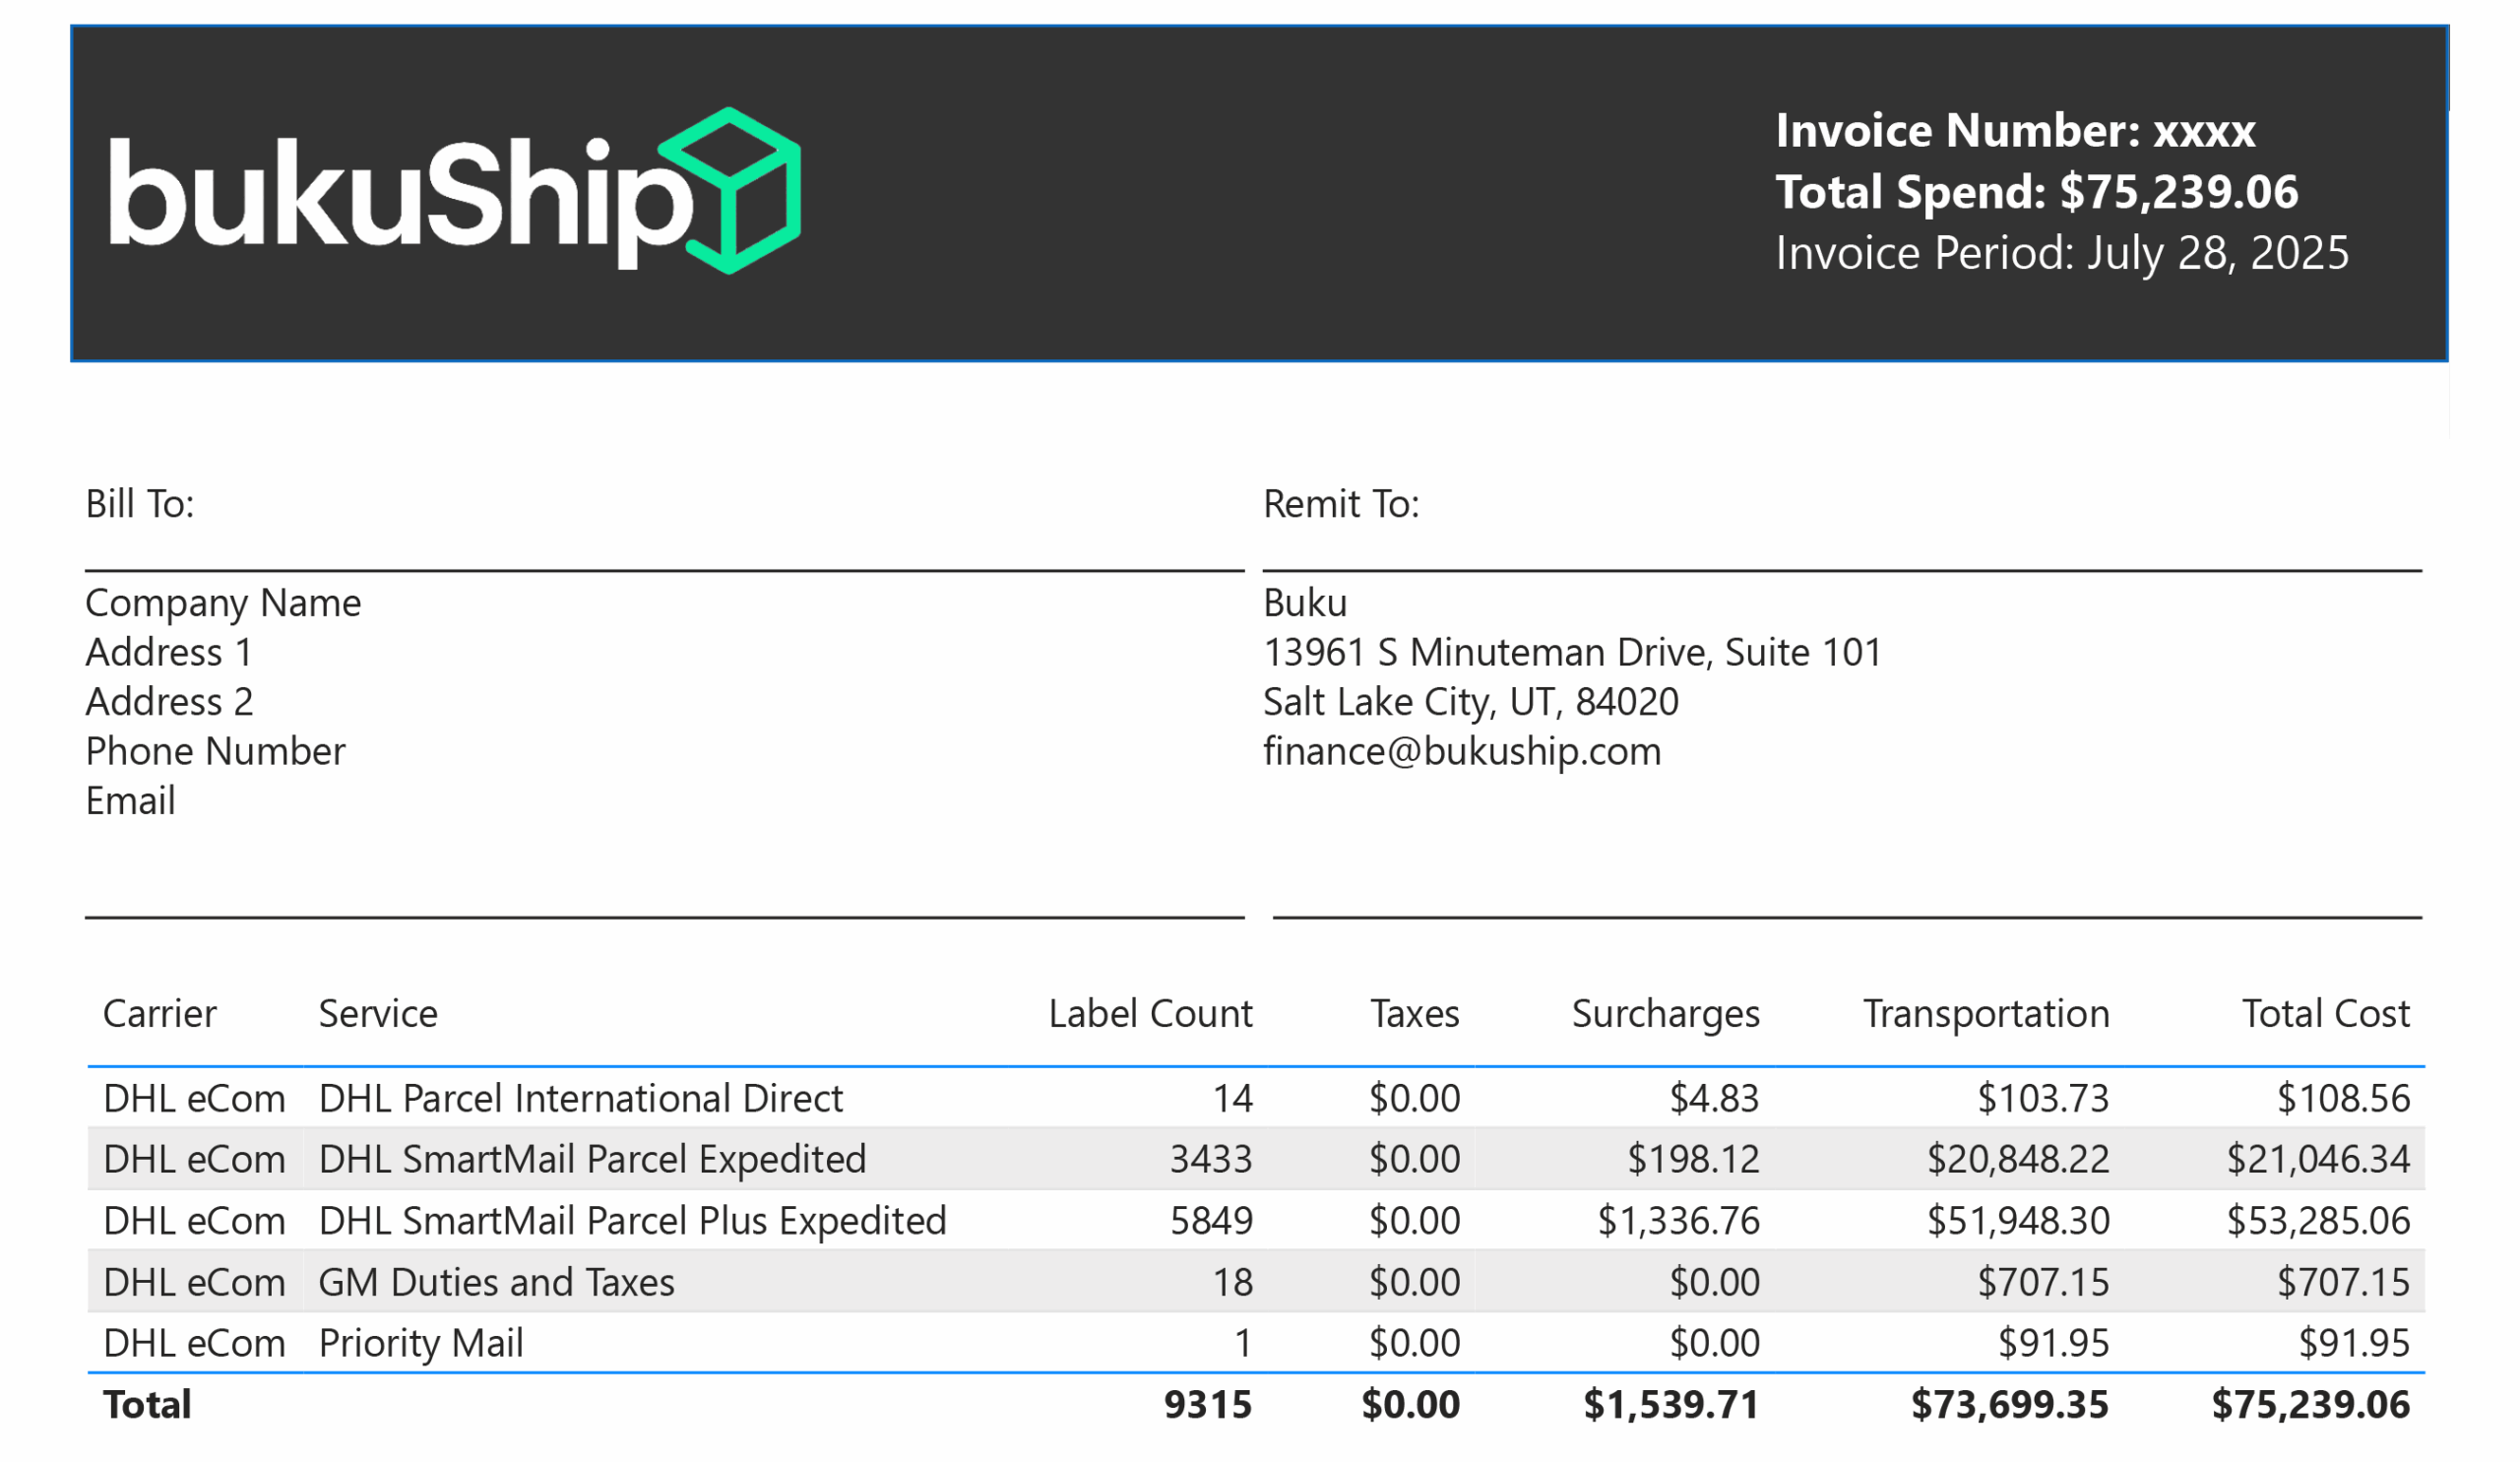Sort by the Service column header
Viewport: 2520px width, 1462px height.
coord(378,1014)
